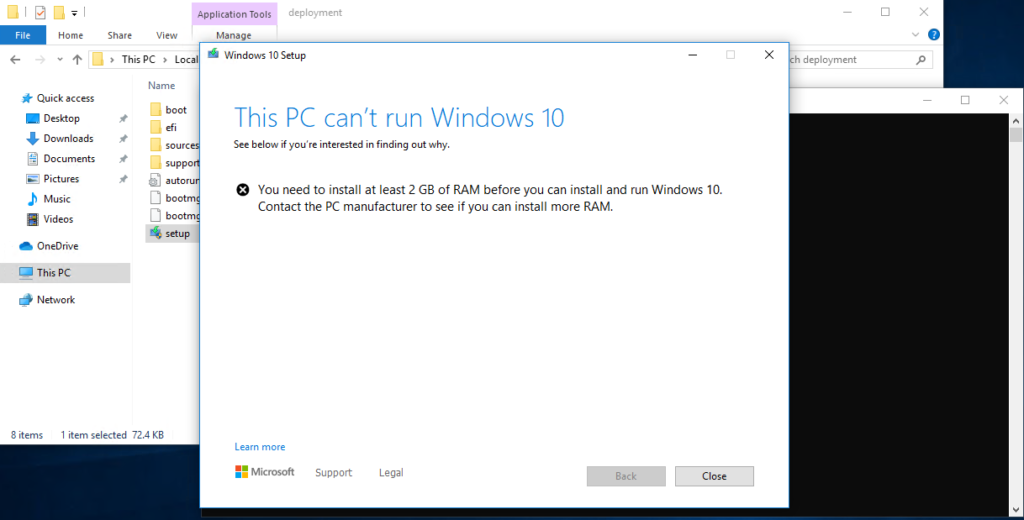Click the pin icon beside Documents
Screen dimensions: 1024x520
[123, 159]
